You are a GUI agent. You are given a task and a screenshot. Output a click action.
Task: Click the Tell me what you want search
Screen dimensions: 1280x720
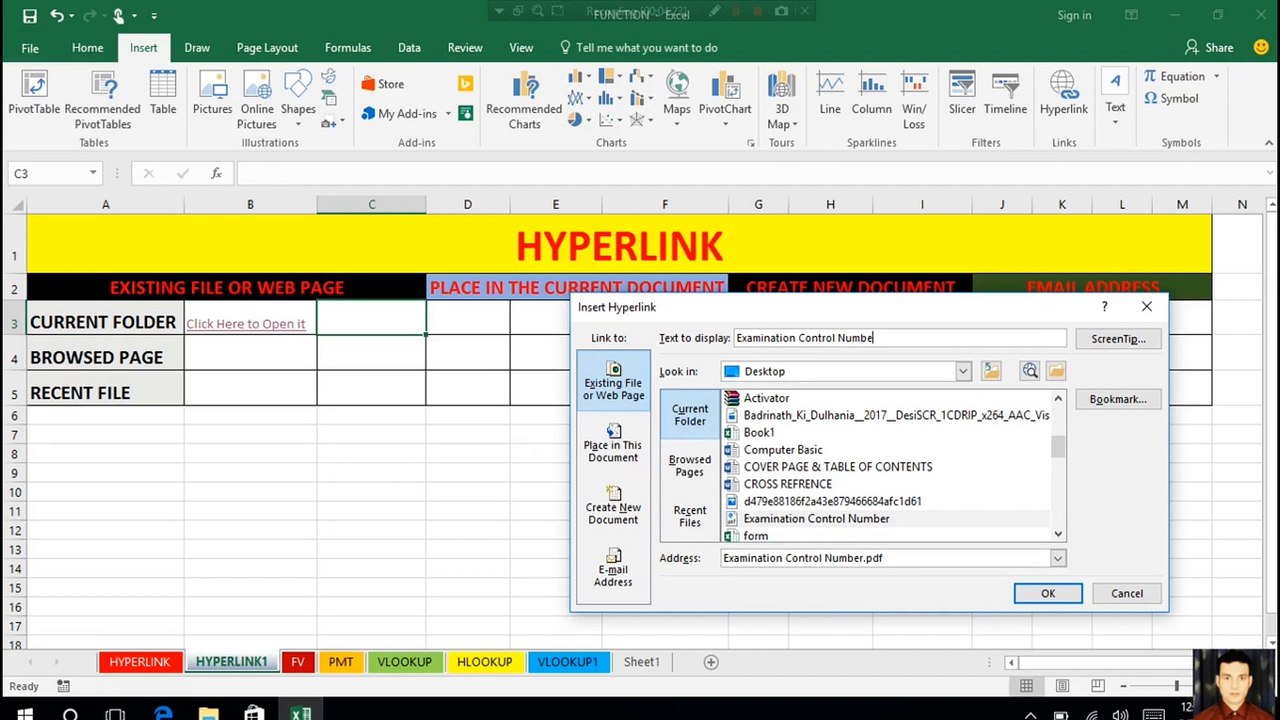(638, 48)
